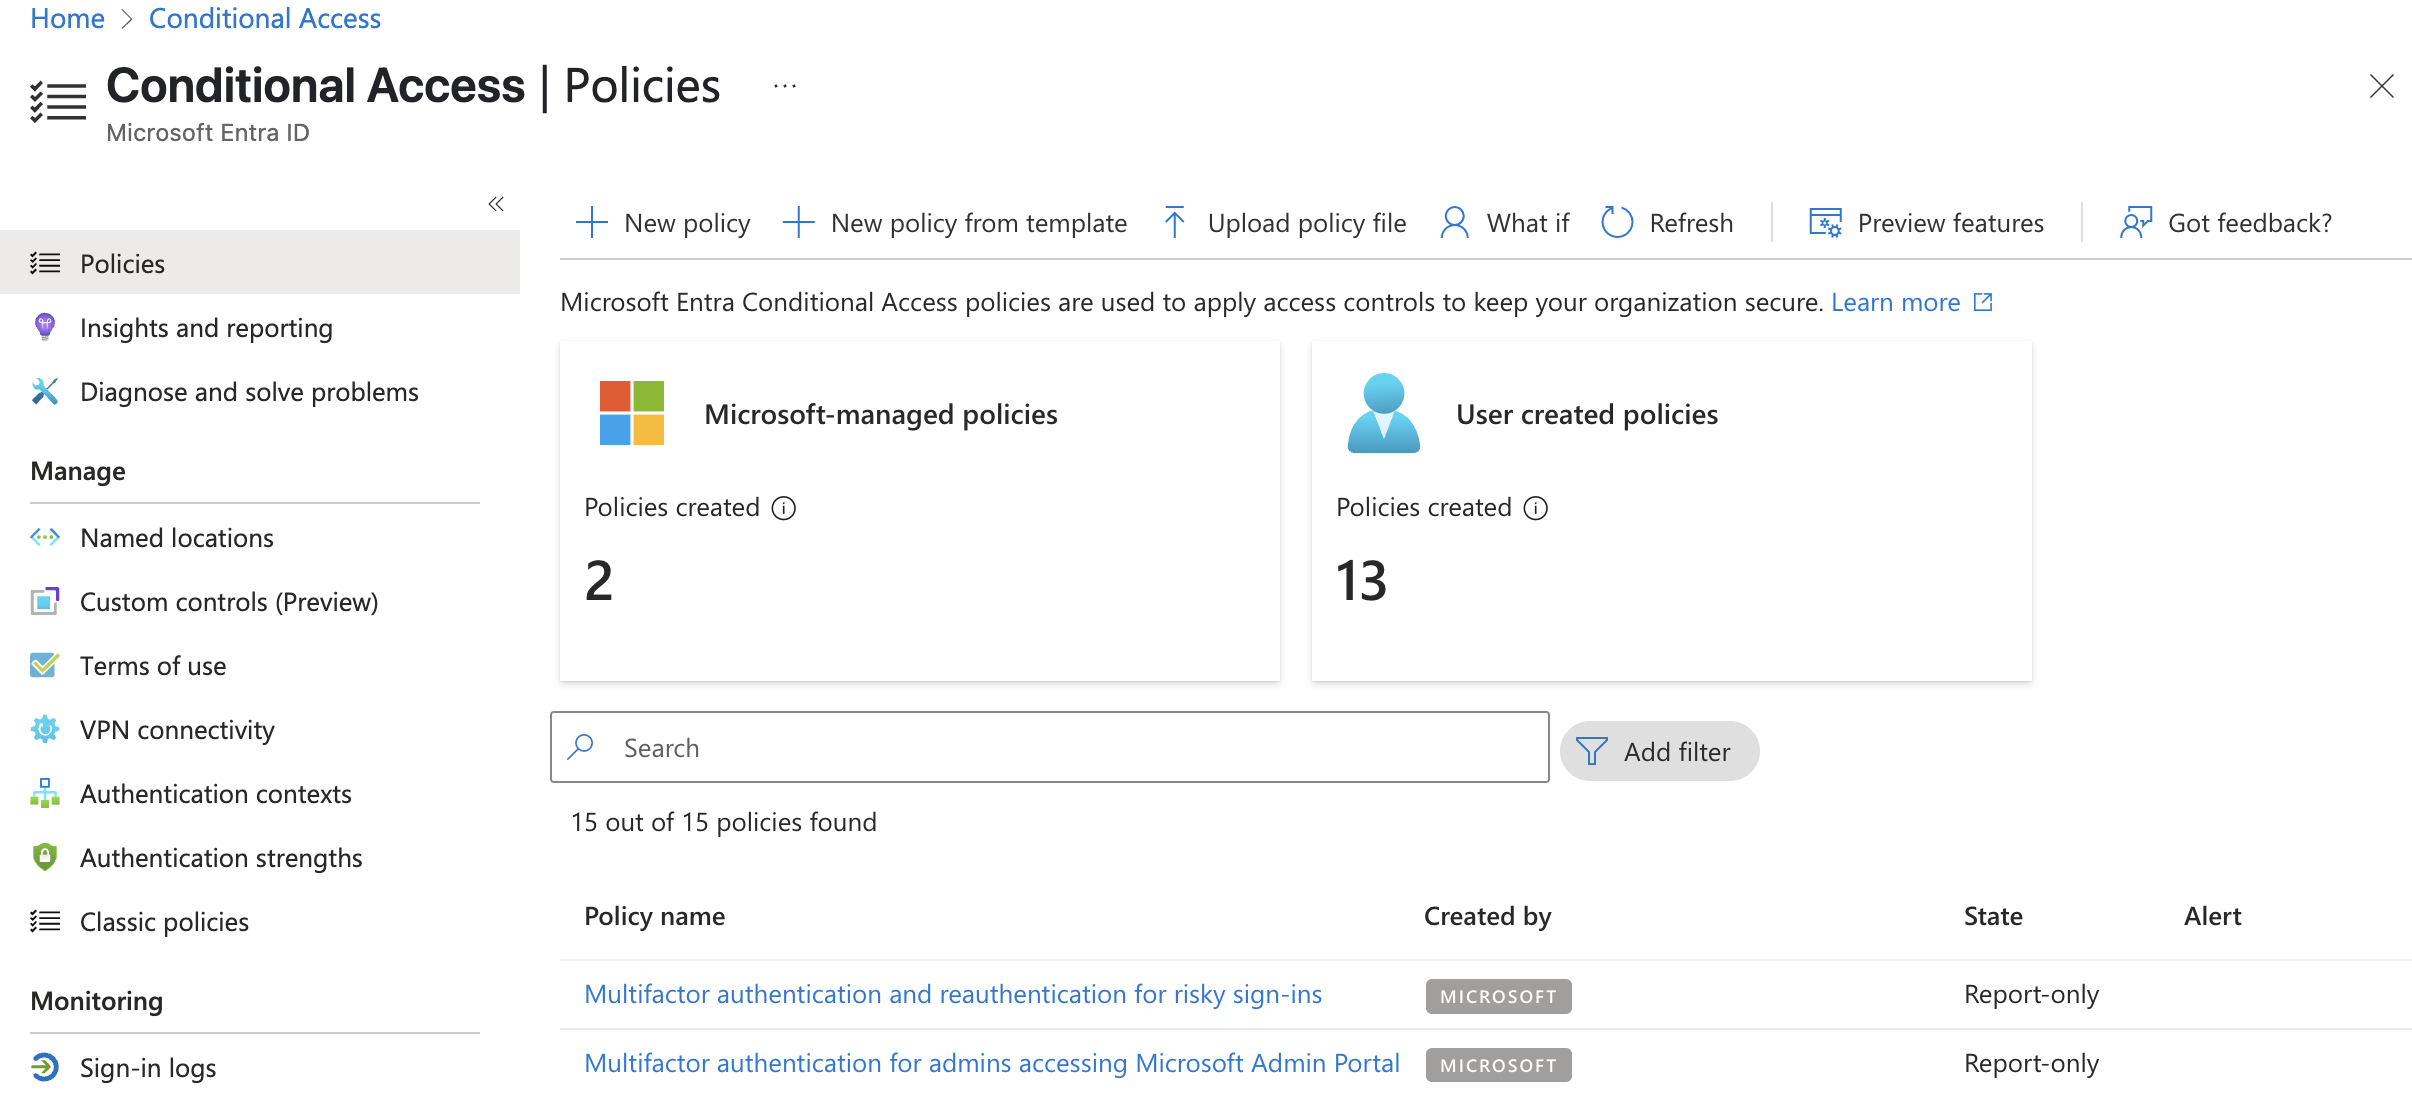Image resolution: width=2412 pixels, height=1096 pixels.
Task: Click the Got feedback icon
Action: 2136,222
